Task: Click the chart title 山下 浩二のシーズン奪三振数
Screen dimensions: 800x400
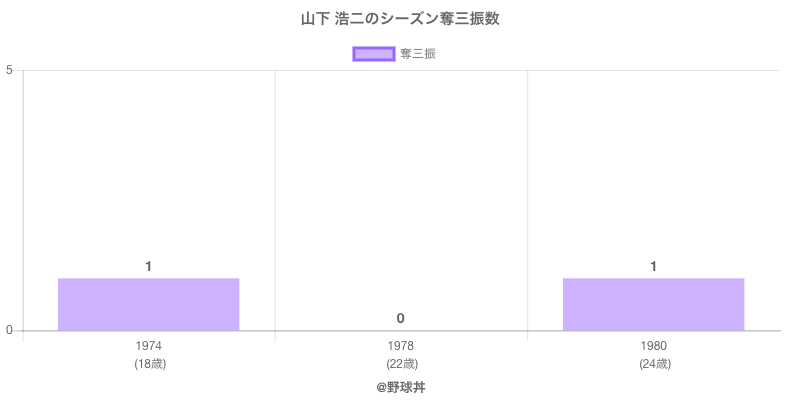Action: [400, 19]
